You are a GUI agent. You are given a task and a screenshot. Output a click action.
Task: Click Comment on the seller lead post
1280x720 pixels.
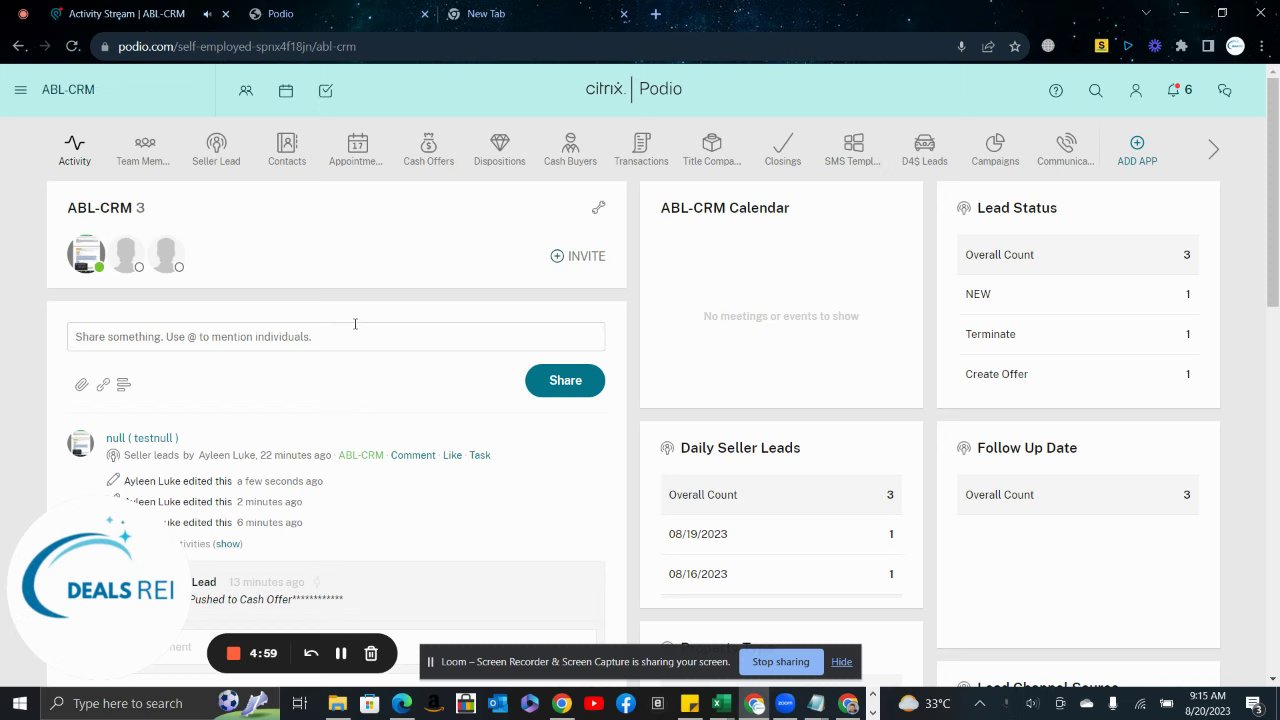(413, 455)
